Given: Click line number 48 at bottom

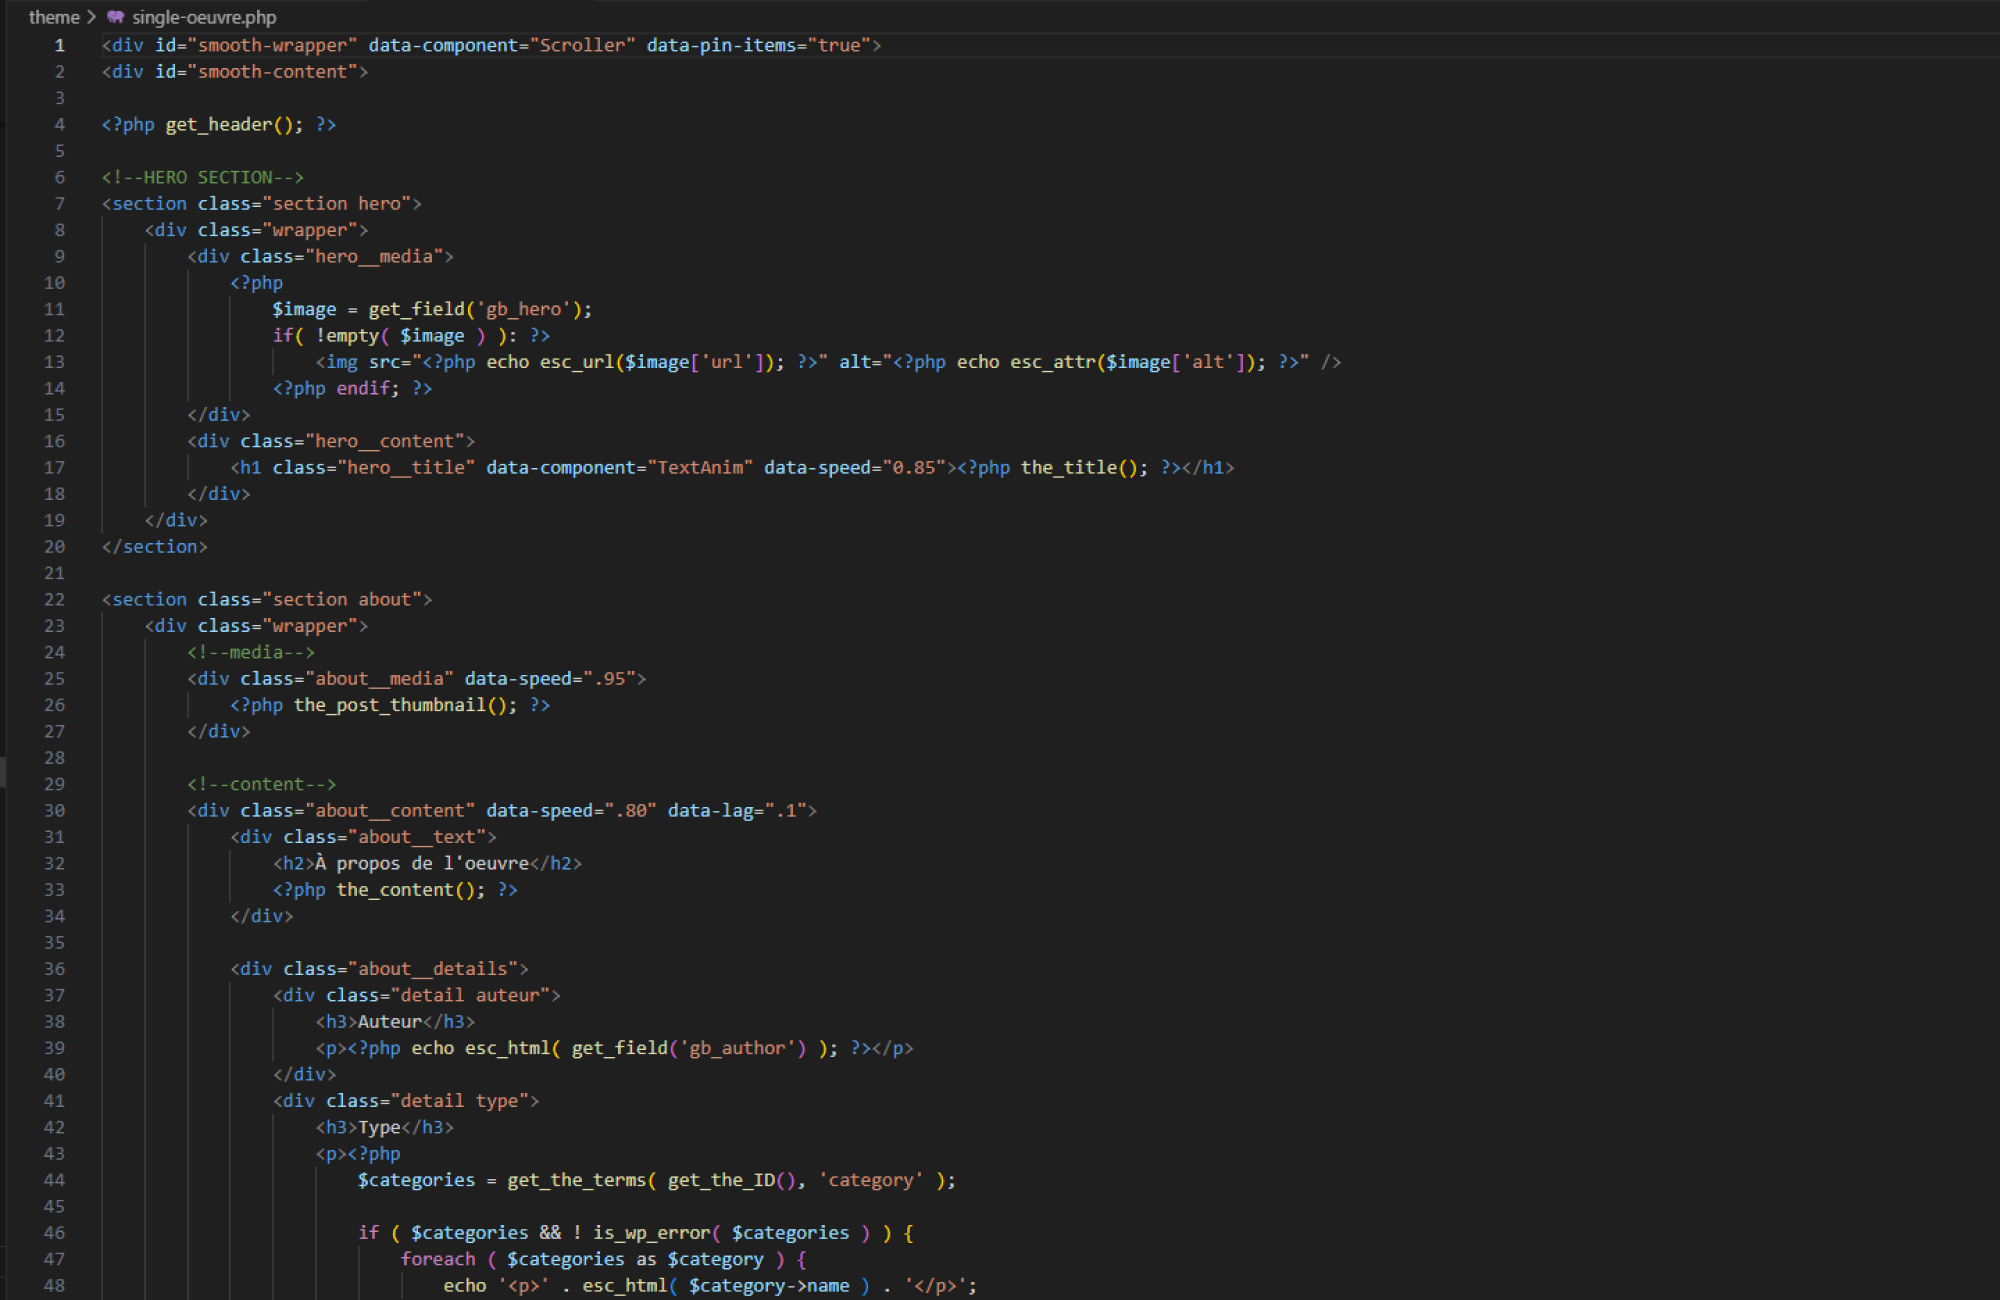Looking at the screenshot, I should click(x=54, y=1286).
